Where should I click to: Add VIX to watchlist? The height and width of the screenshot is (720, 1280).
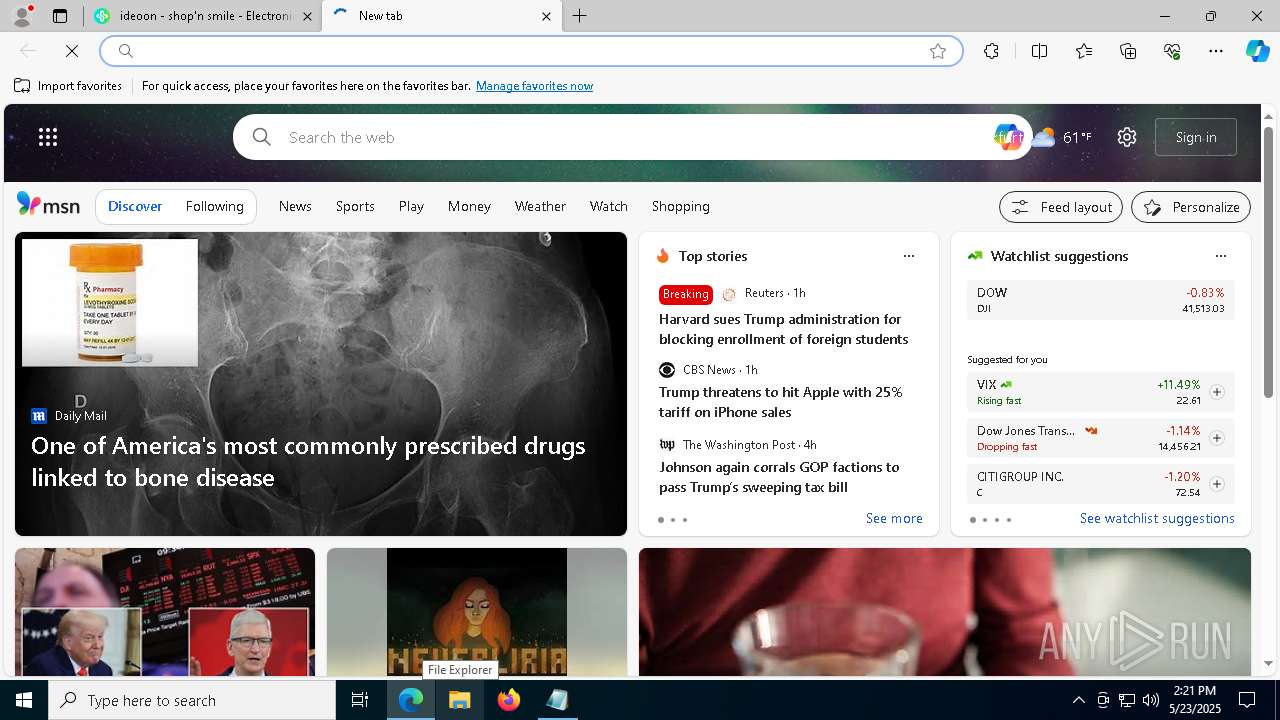(x=1217, y=392)
